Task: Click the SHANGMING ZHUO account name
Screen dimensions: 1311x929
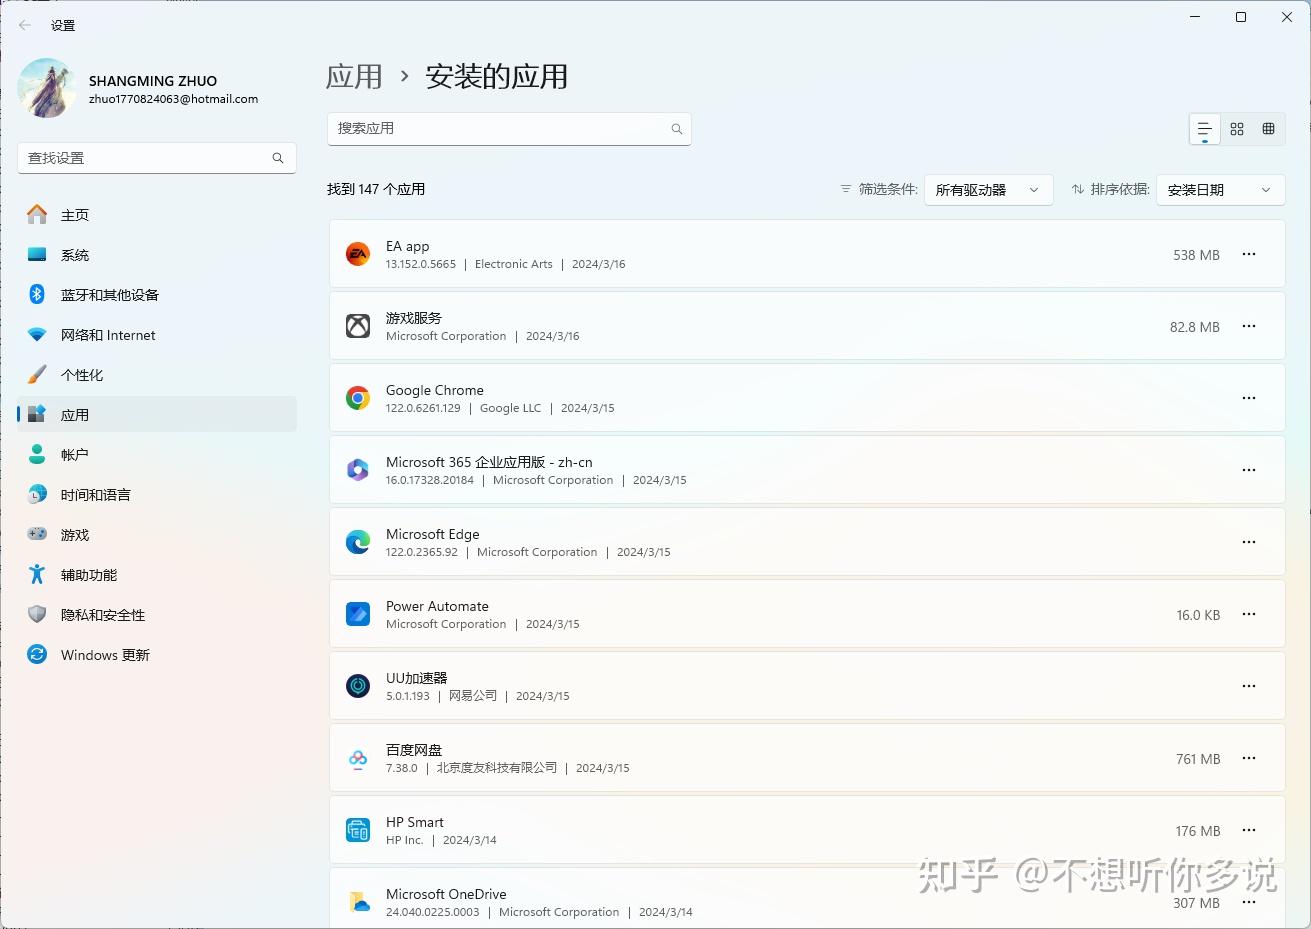Action: 153,81
